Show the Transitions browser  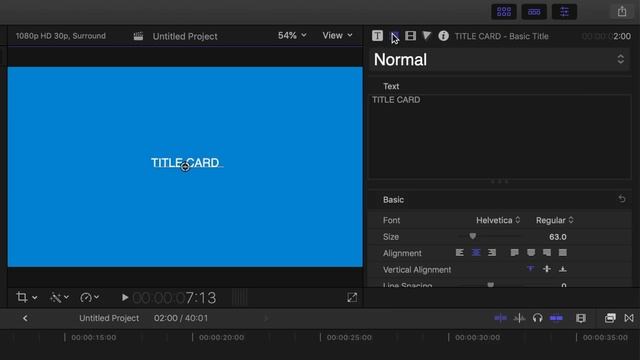[x=629, y=318]
